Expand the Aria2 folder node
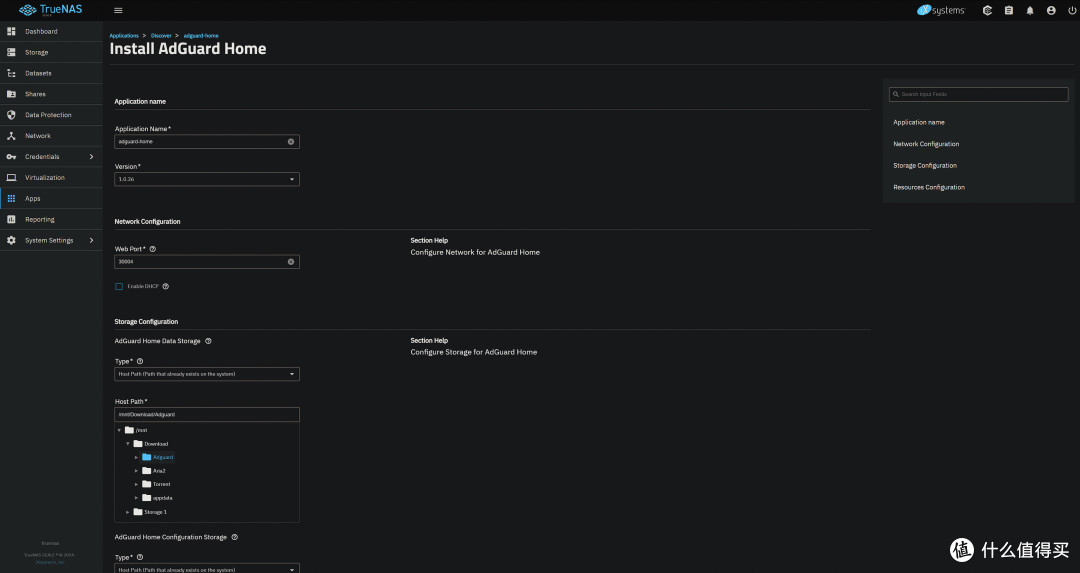 click(x=136, y=471)
